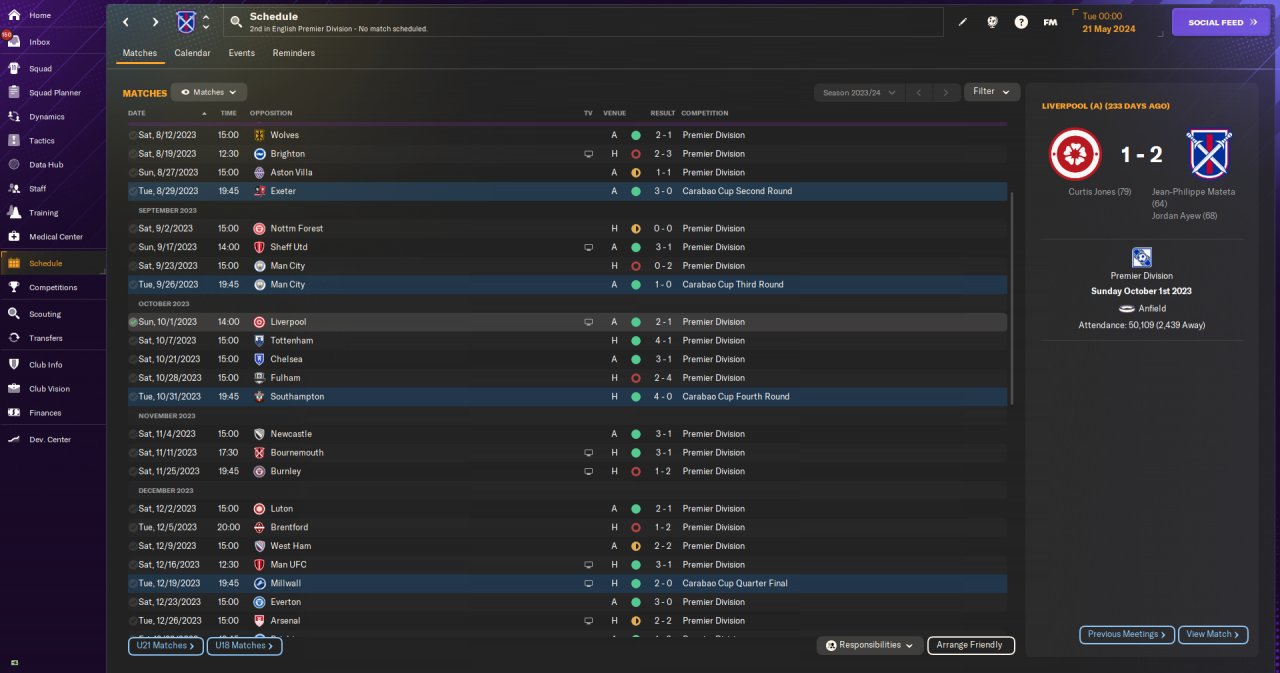Toggle reminder circle for Luton match
This screenshot has height=673, width=1280.
pos(133,509)
